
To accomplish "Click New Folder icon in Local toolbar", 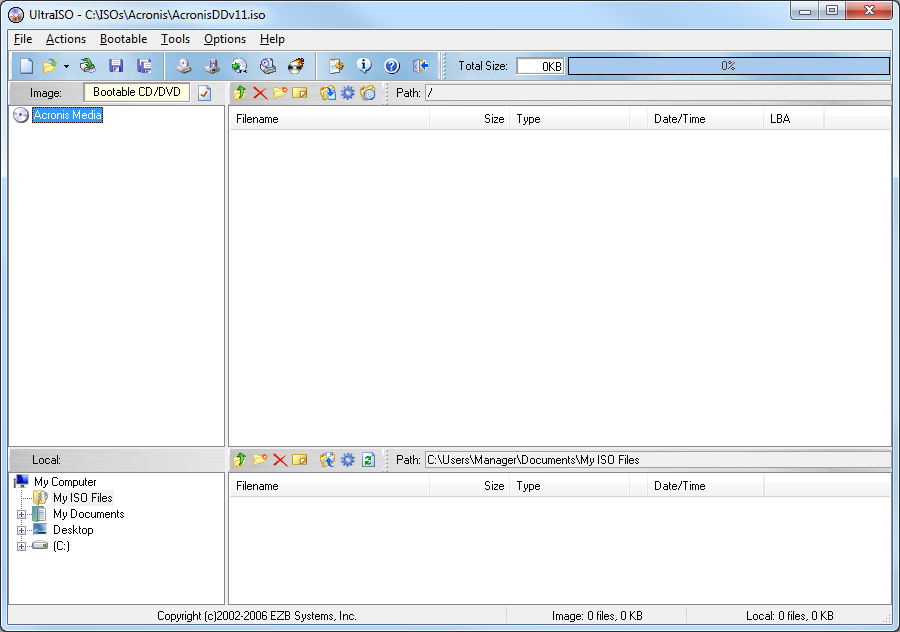I will [260, 460].
